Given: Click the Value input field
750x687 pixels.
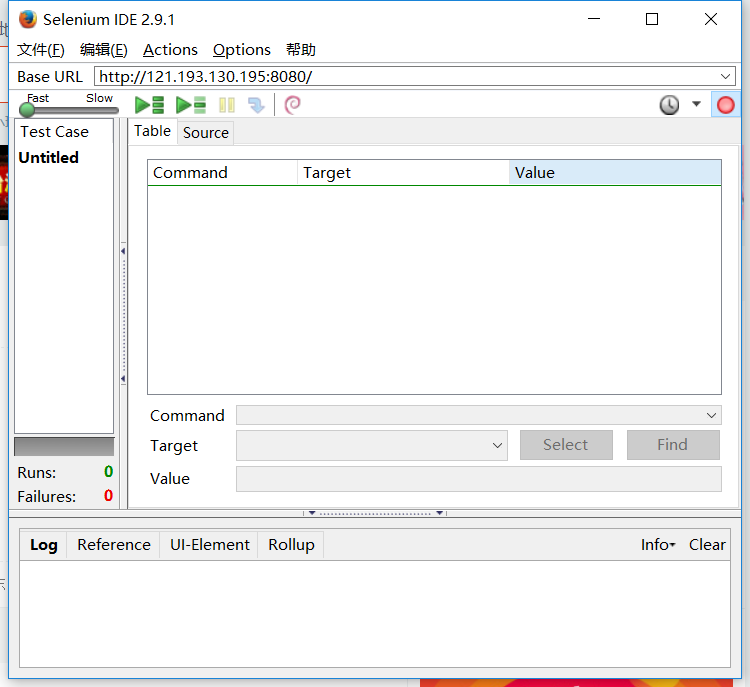Looking at the screenshot, I should click(479, 479).
